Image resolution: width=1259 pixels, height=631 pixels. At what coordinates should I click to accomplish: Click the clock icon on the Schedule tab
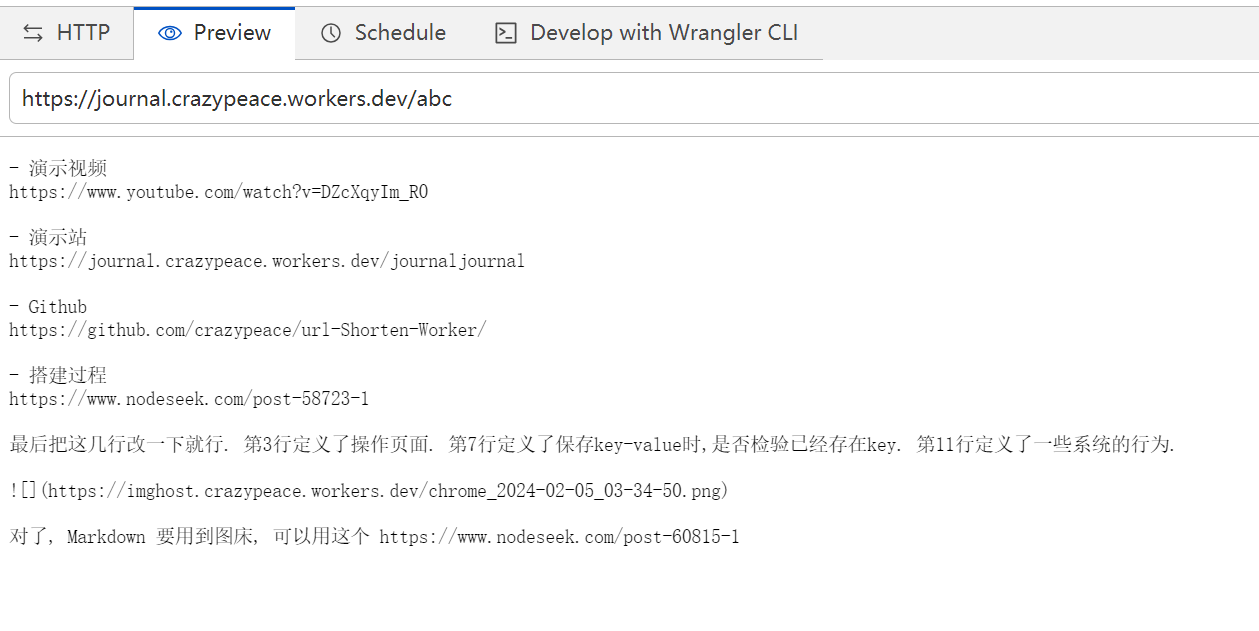coord(331,33)
